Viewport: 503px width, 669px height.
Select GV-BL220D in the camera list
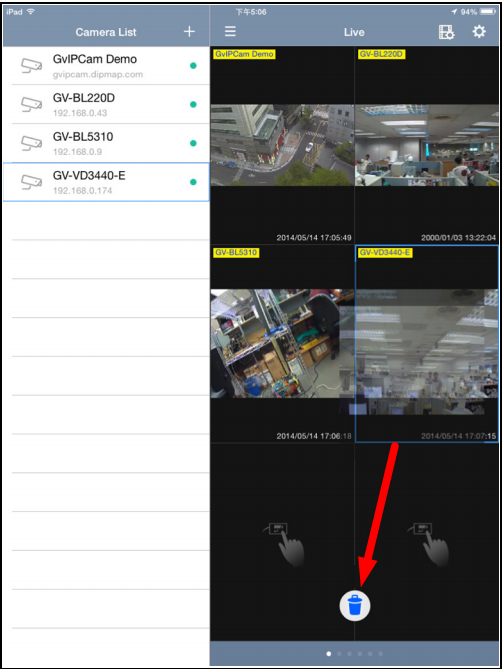(x=106, y=105)
